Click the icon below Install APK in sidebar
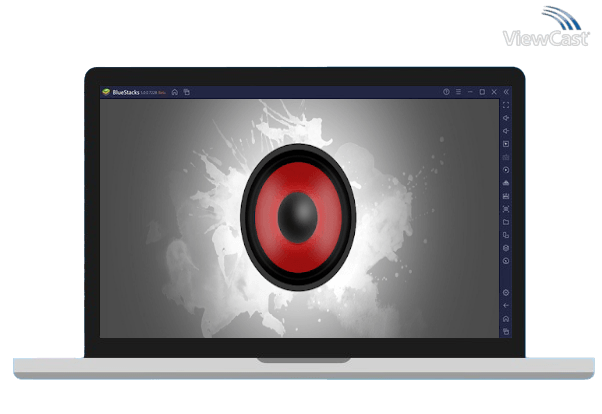This screenshot has width=602, height=414. [506, 196]
